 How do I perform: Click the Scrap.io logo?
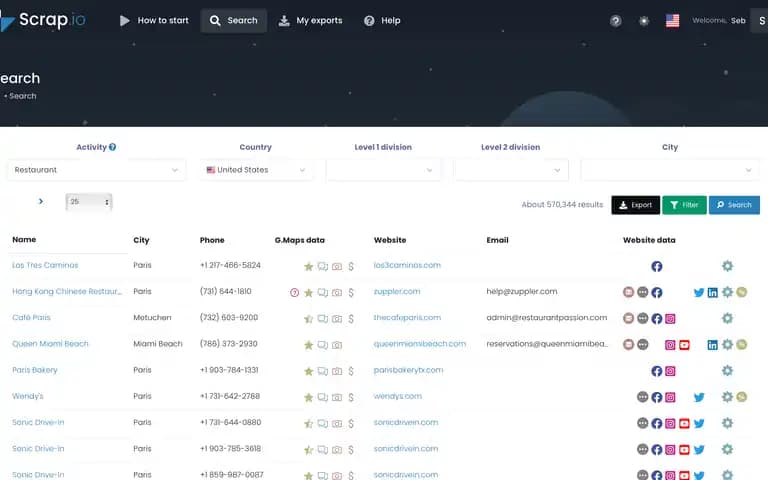click(43, 20)
